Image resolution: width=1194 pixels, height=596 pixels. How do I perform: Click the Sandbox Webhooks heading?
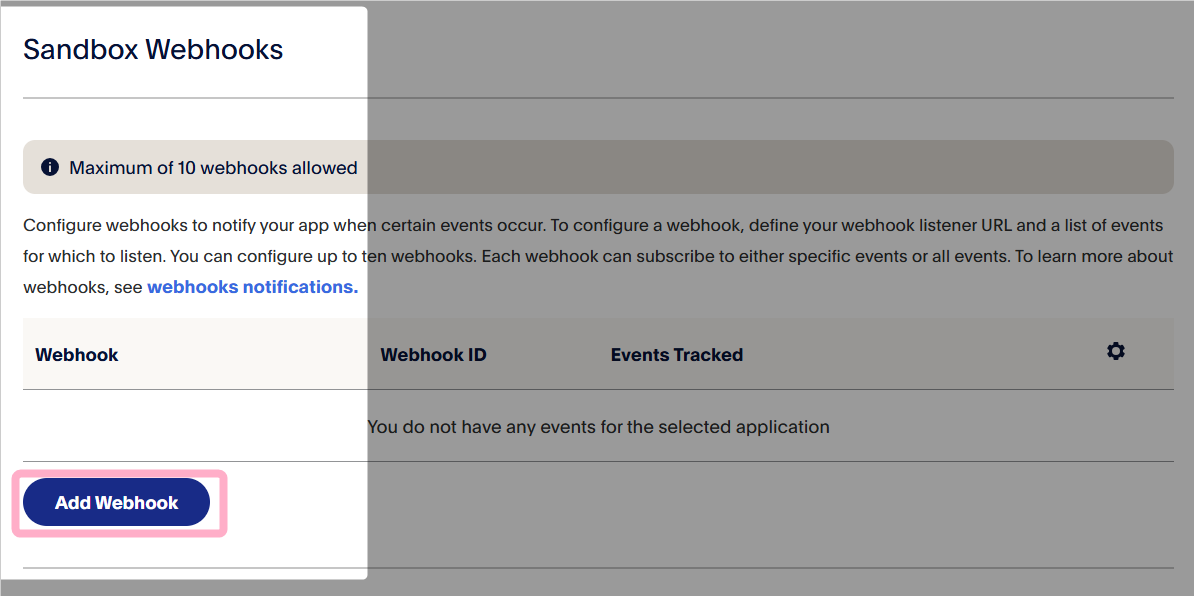(x=153, y=49)
